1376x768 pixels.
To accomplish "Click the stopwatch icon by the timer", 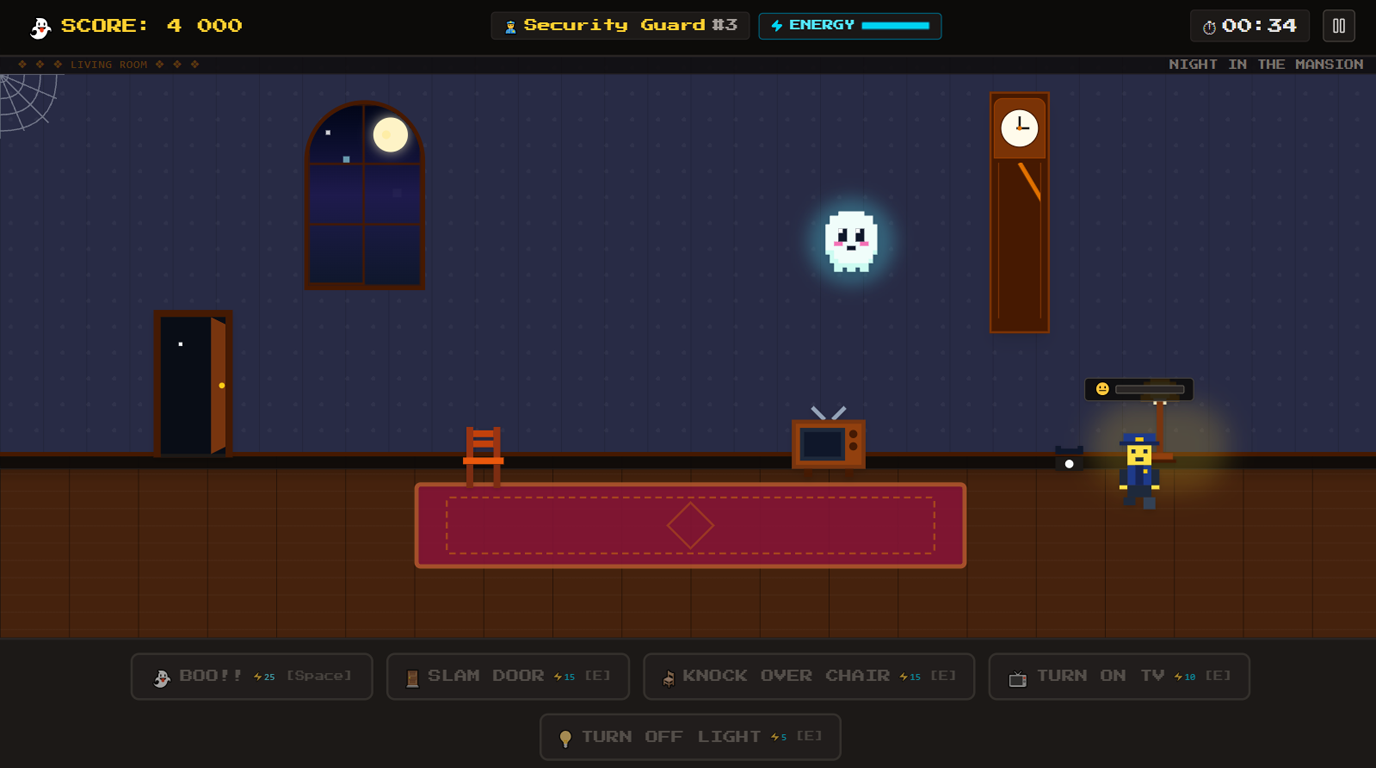I will pos(1209,27).
